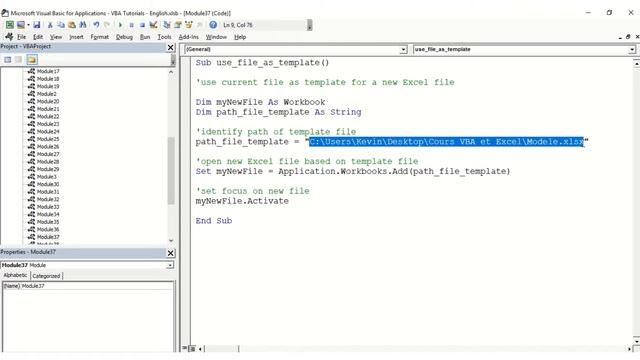This screenshot has height=360, width=640.
Task: Open the Insert menu
Action: click(x=76, y=37)
